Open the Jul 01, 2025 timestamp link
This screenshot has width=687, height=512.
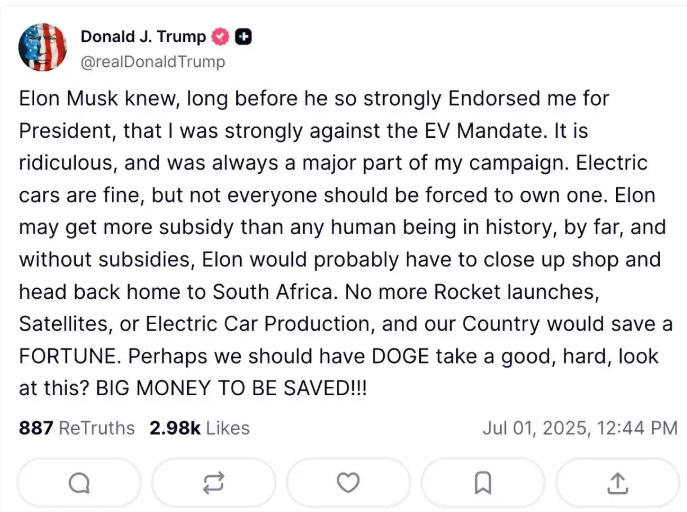pyautogui.click(x=580, y=428)
